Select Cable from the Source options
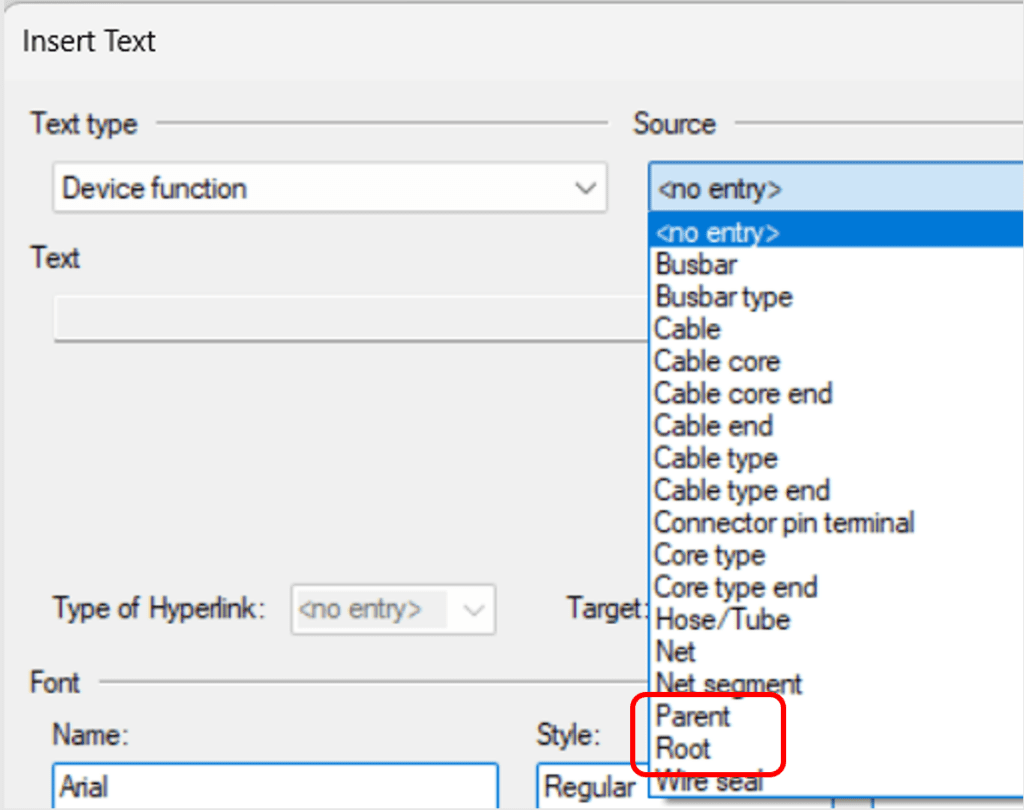Viewport: 1024px width, 810px height. (686, 329)
